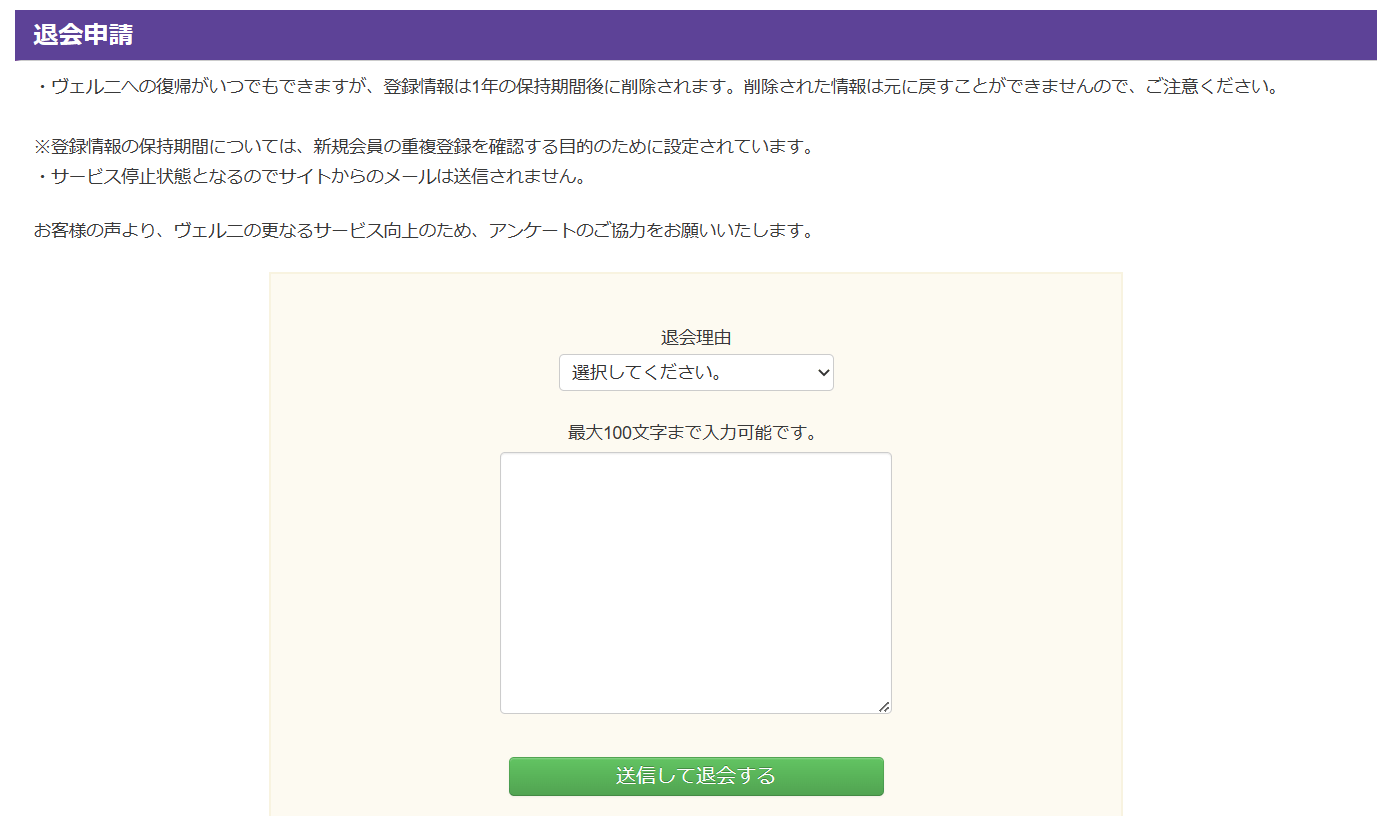This screenshot has height=816, width=1385.
Task: Open the 退会理由 dropdown menu
Action: pyautogui.click(x=695, y=373)
